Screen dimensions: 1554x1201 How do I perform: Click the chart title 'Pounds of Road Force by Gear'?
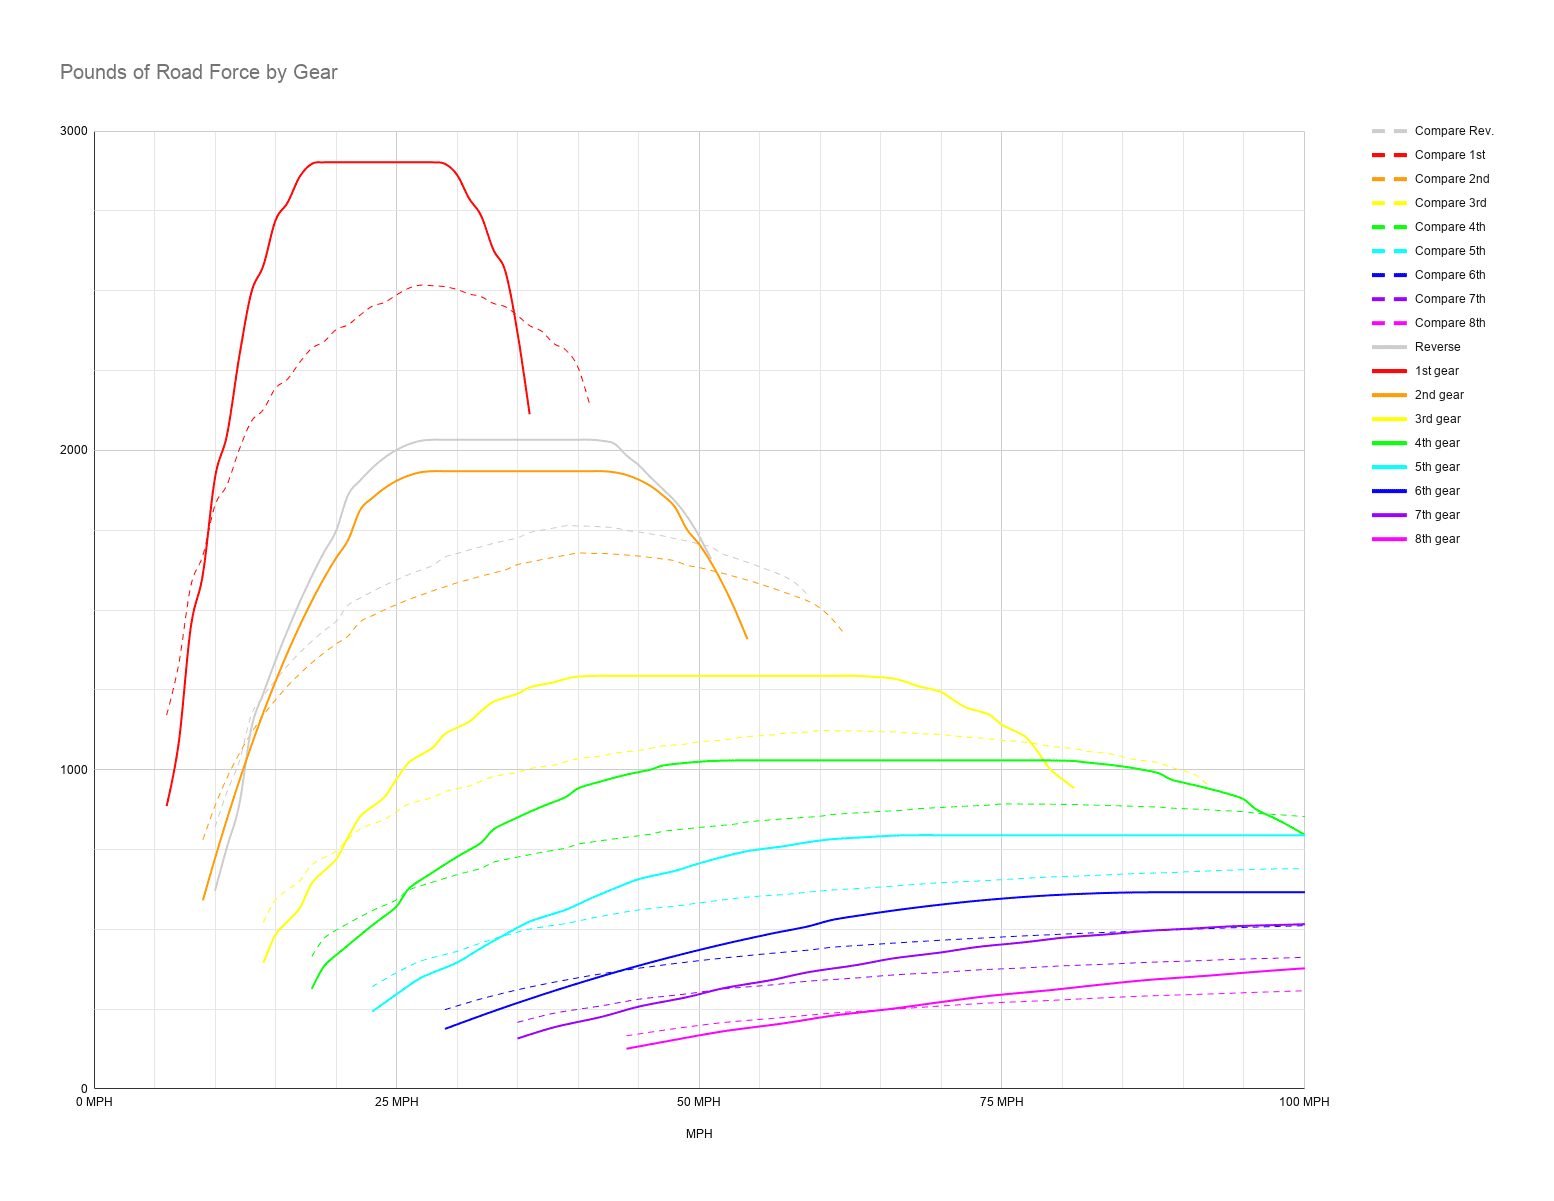pos(199,72)
